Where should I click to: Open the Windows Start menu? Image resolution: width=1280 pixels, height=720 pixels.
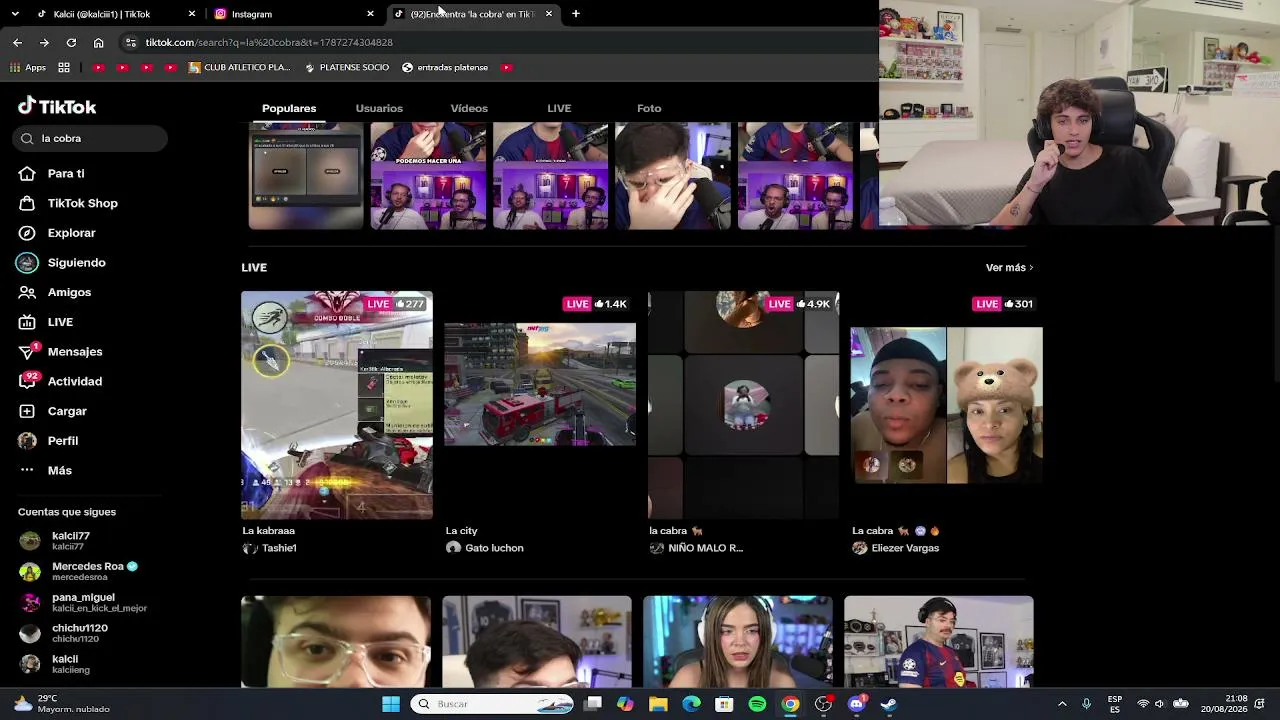click(x=391, y=704)
